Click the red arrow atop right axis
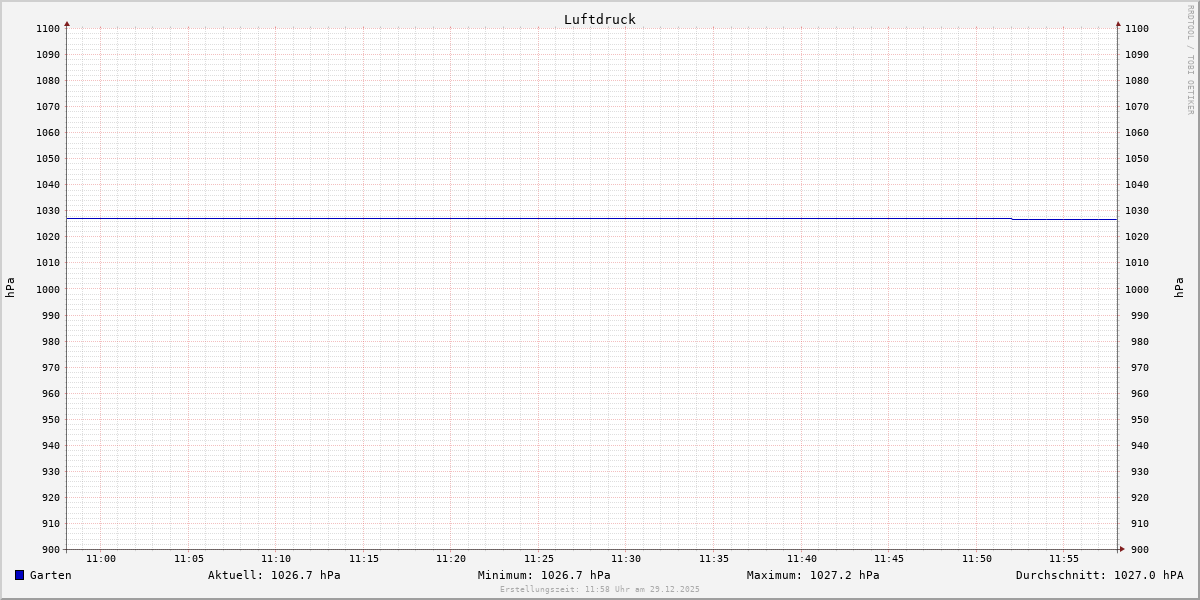Screen dimensions: 1200x600 (x=1118, y=23)
